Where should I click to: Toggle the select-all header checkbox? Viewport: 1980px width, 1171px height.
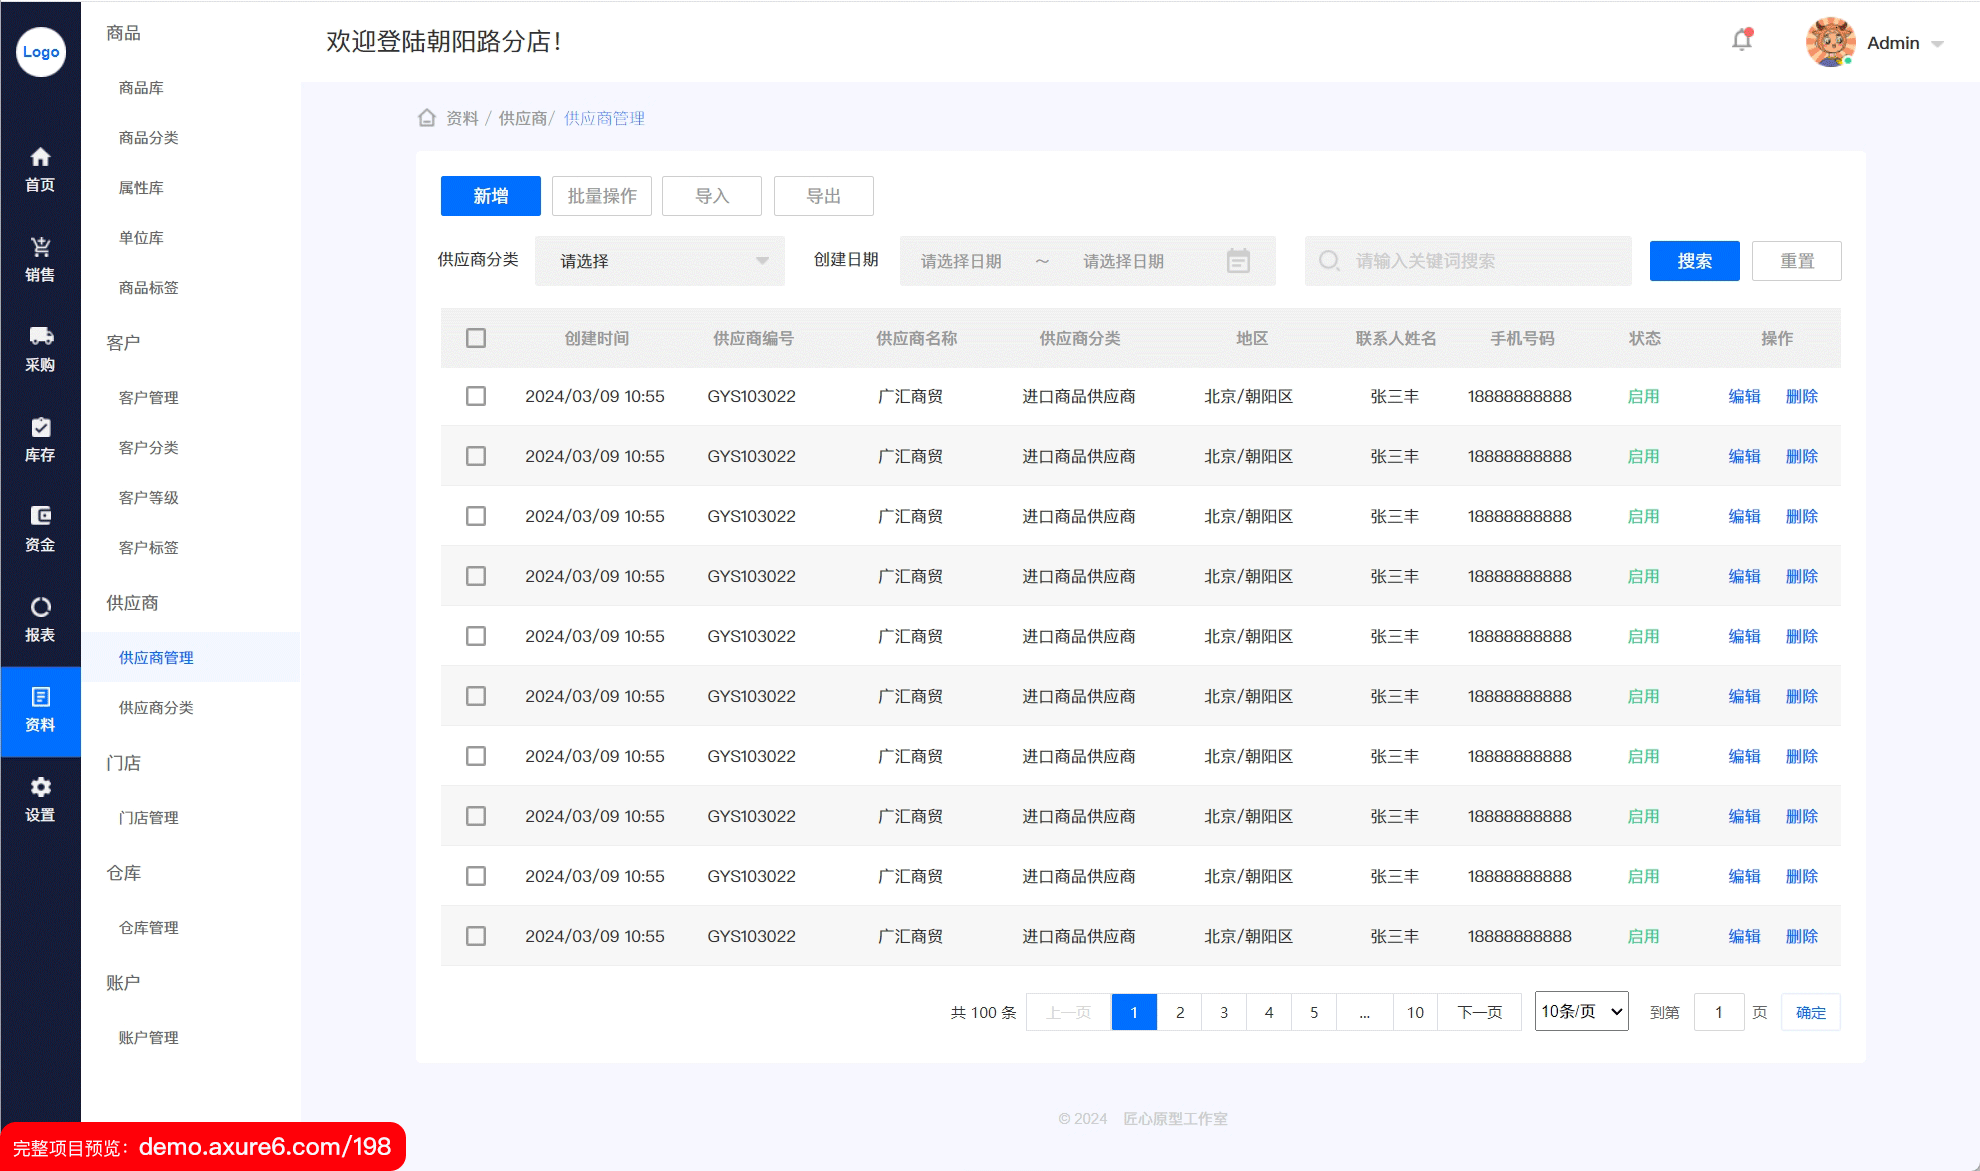point(476,338)
